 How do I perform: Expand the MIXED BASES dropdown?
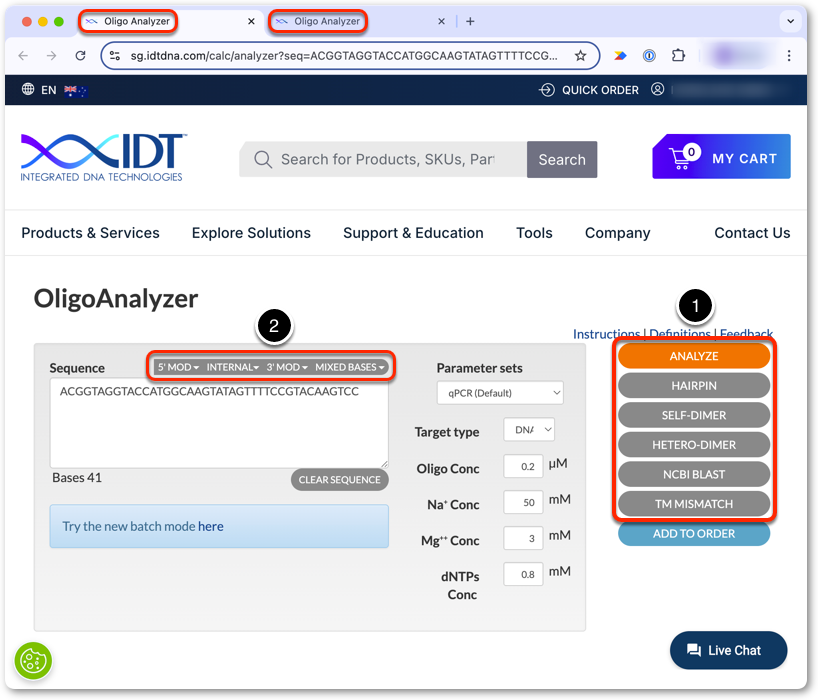(350, 367)
